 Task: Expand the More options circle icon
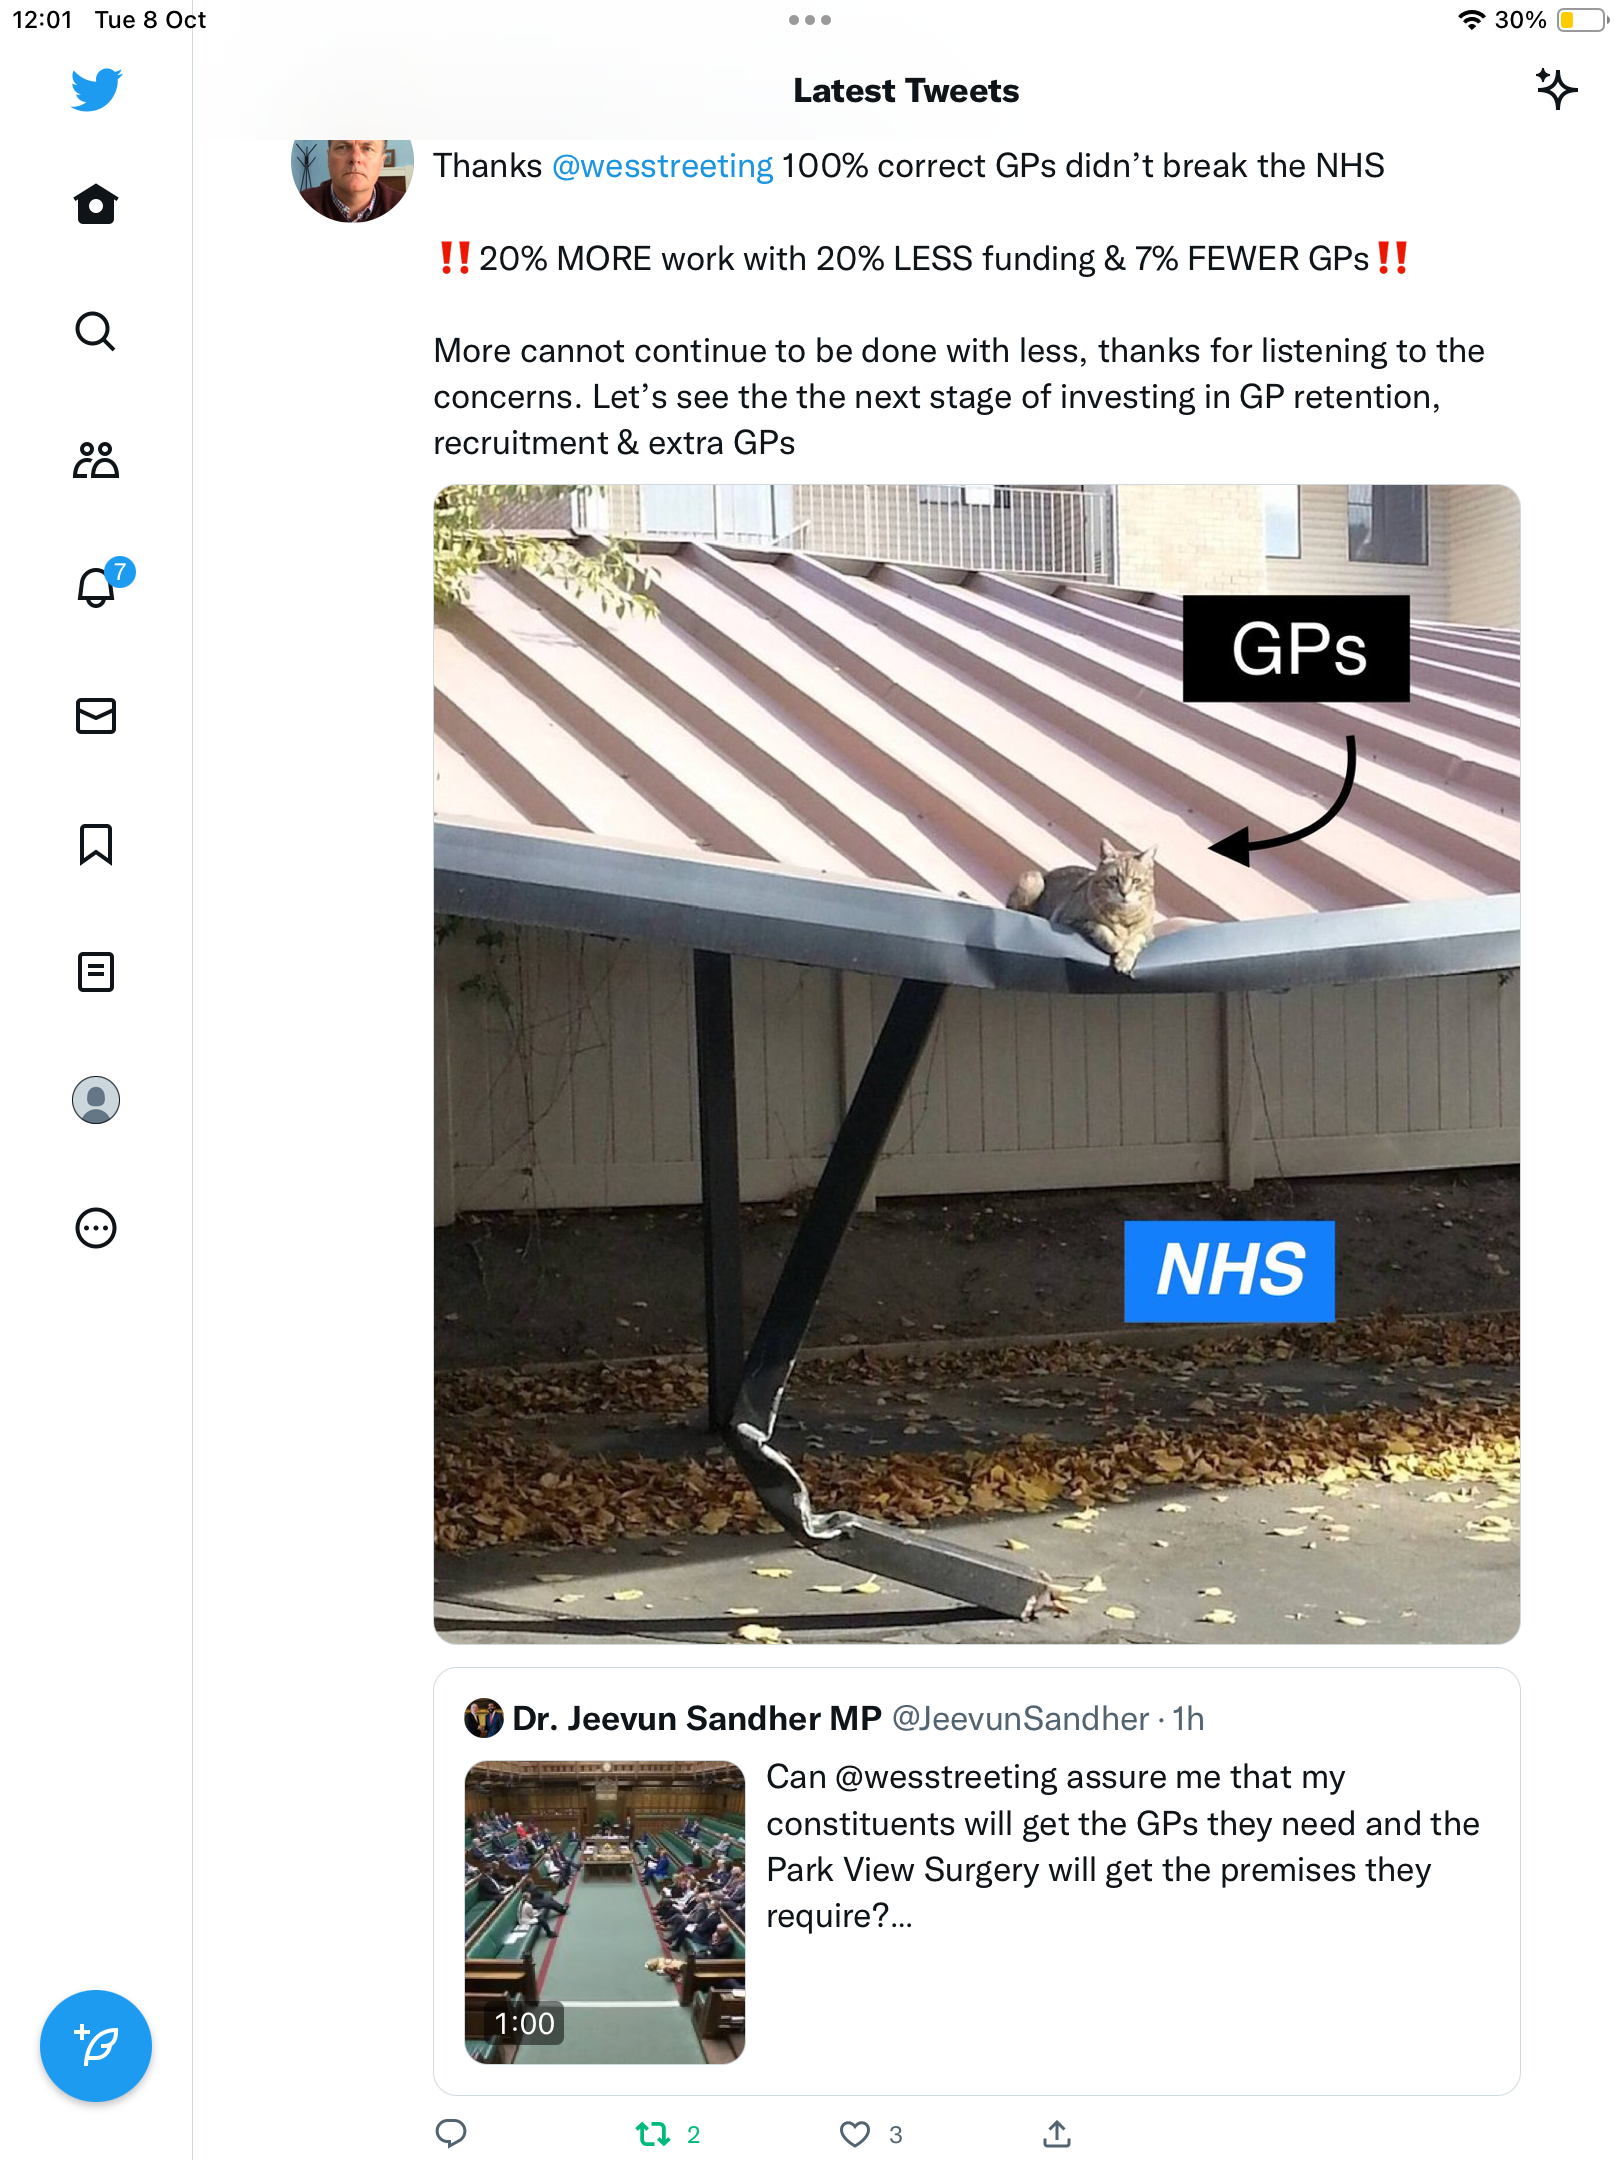(96, 1228)
